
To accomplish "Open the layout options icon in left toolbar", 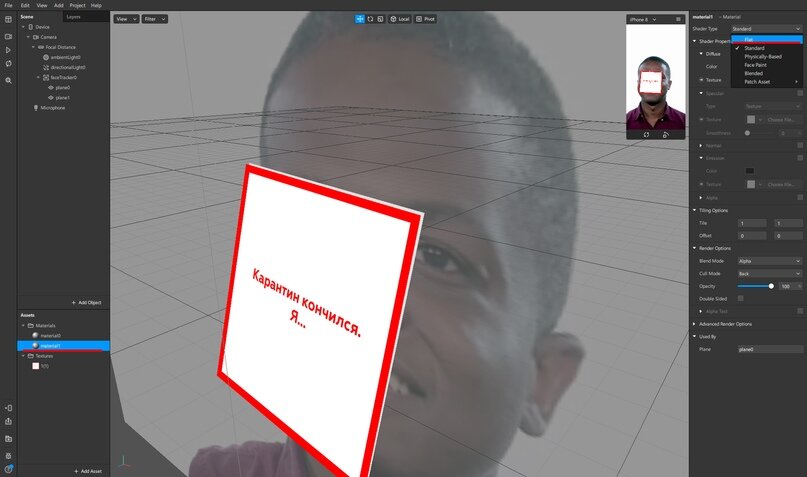I will pos(8,20).
